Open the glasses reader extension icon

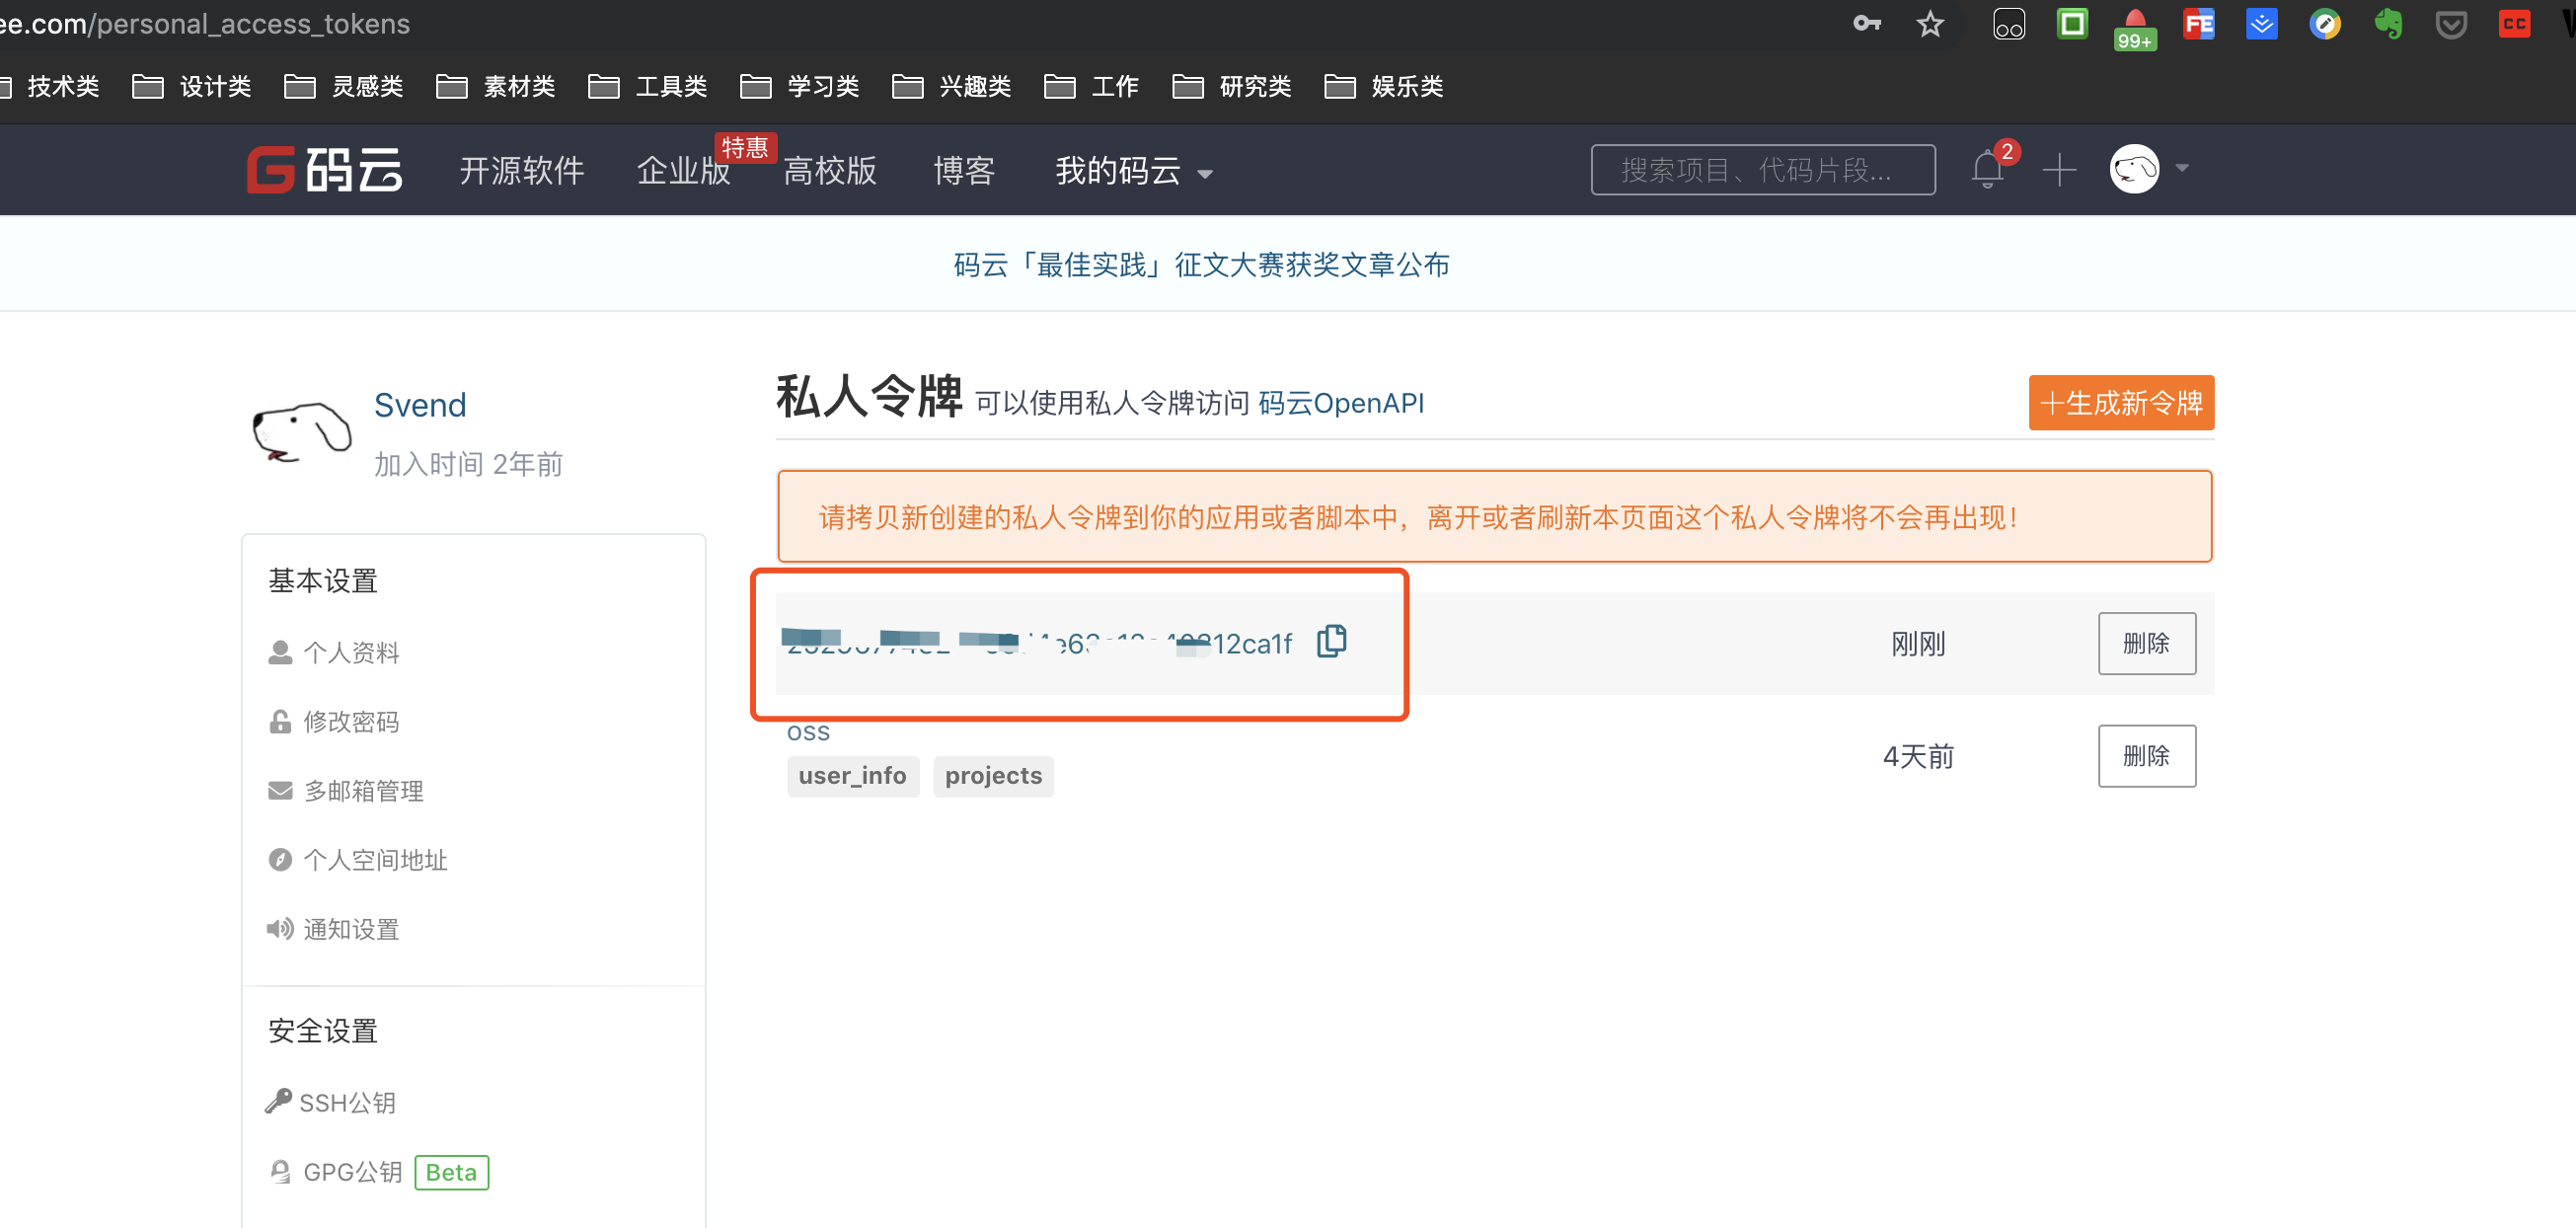click(2009, 23)
